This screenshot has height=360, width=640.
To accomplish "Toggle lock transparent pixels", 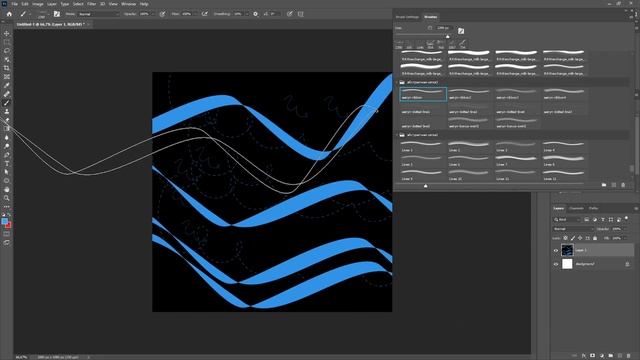I will [x=565, y=238].
